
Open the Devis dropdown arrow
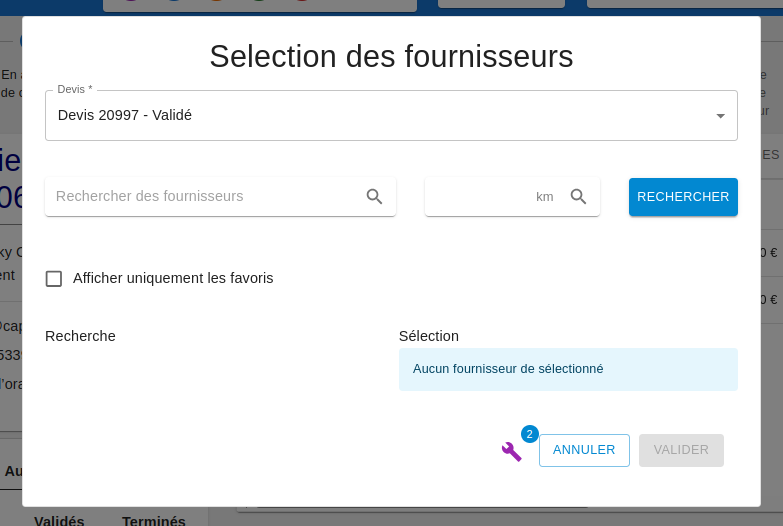pyautogui.click(x=720, y=116)
